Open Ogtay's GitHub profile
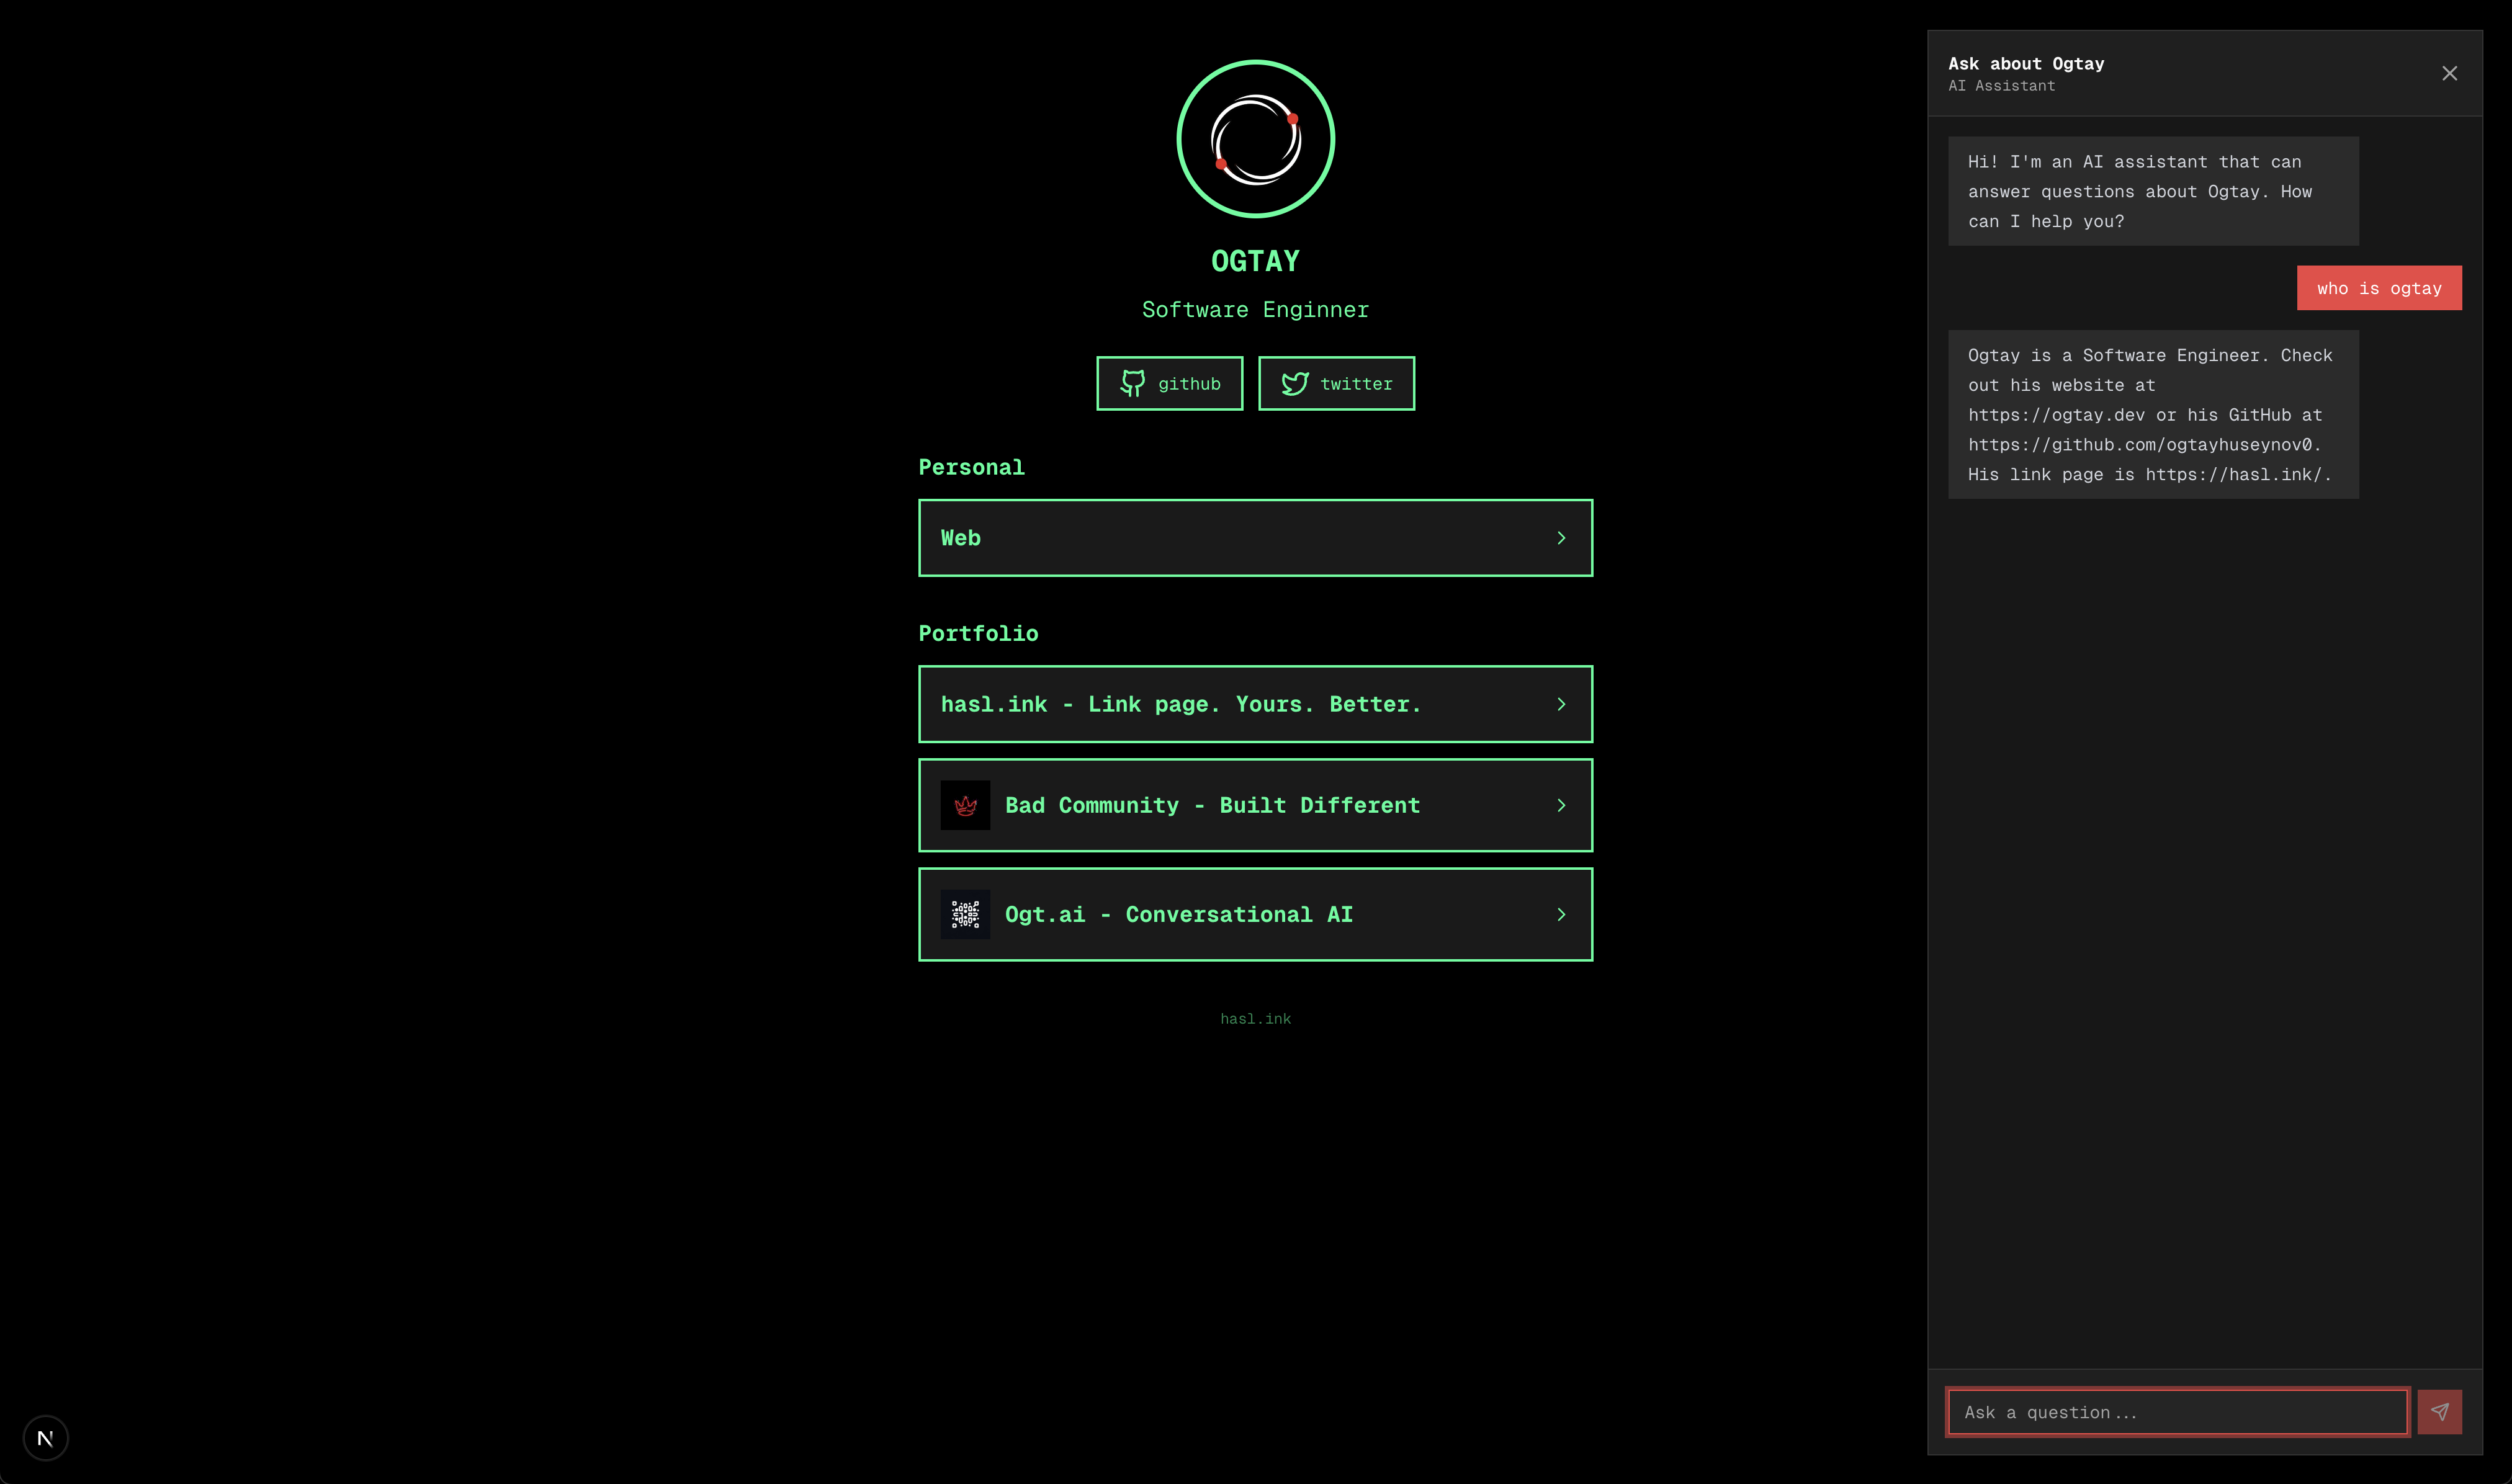This screenshot has height=1484, width=2512. (x=1169, y=383)
